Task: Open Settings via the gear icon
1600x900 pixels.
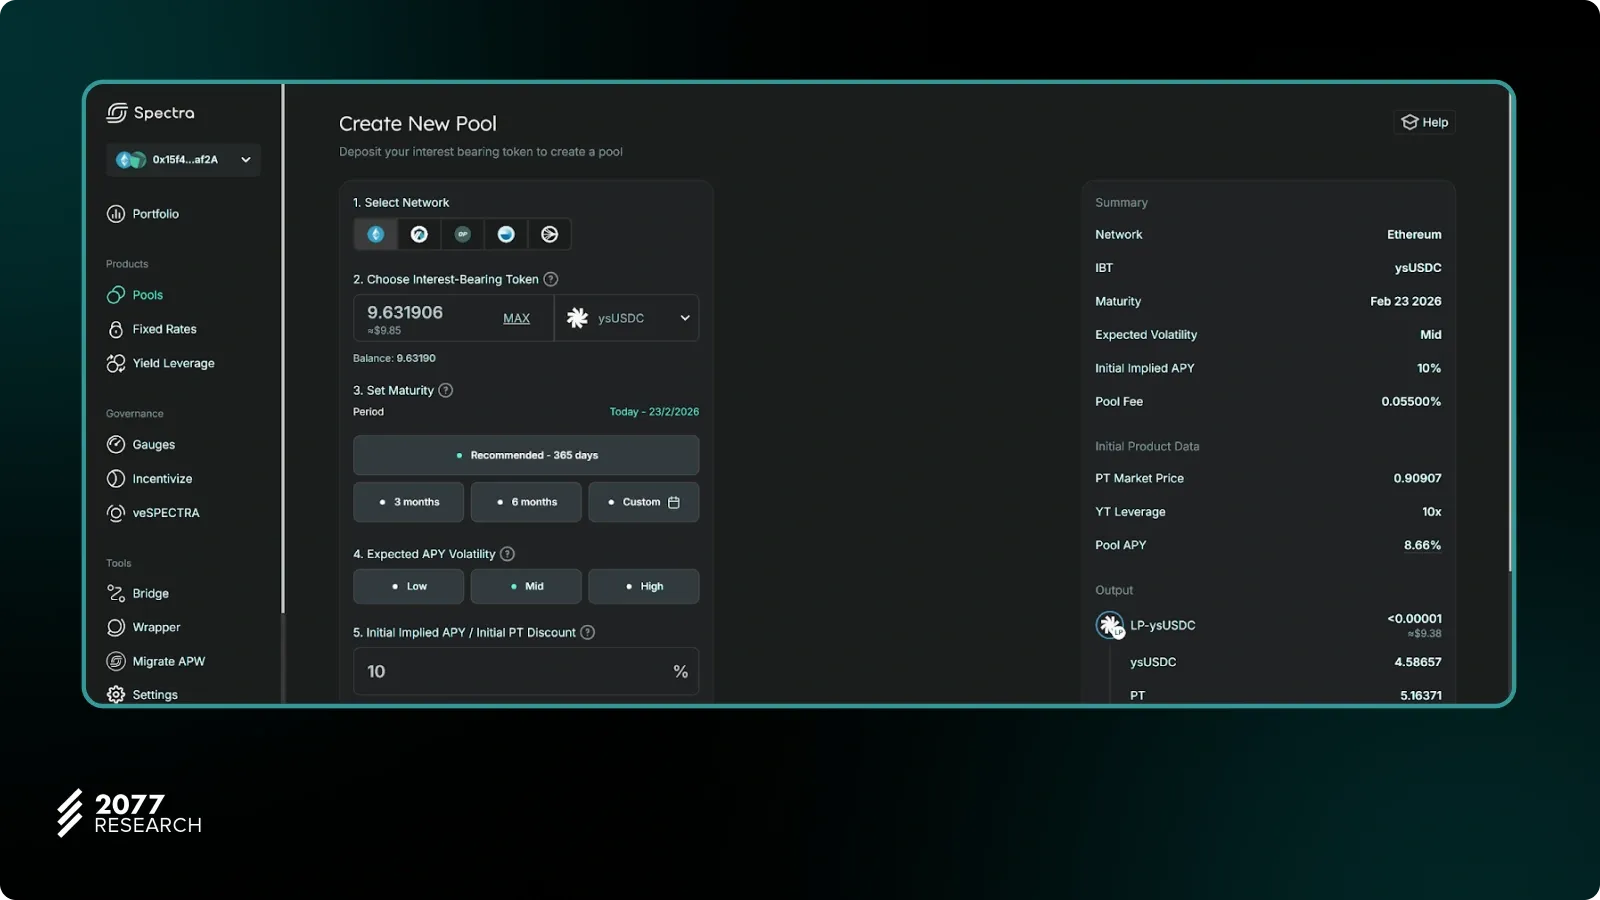Action: (116, 694)
